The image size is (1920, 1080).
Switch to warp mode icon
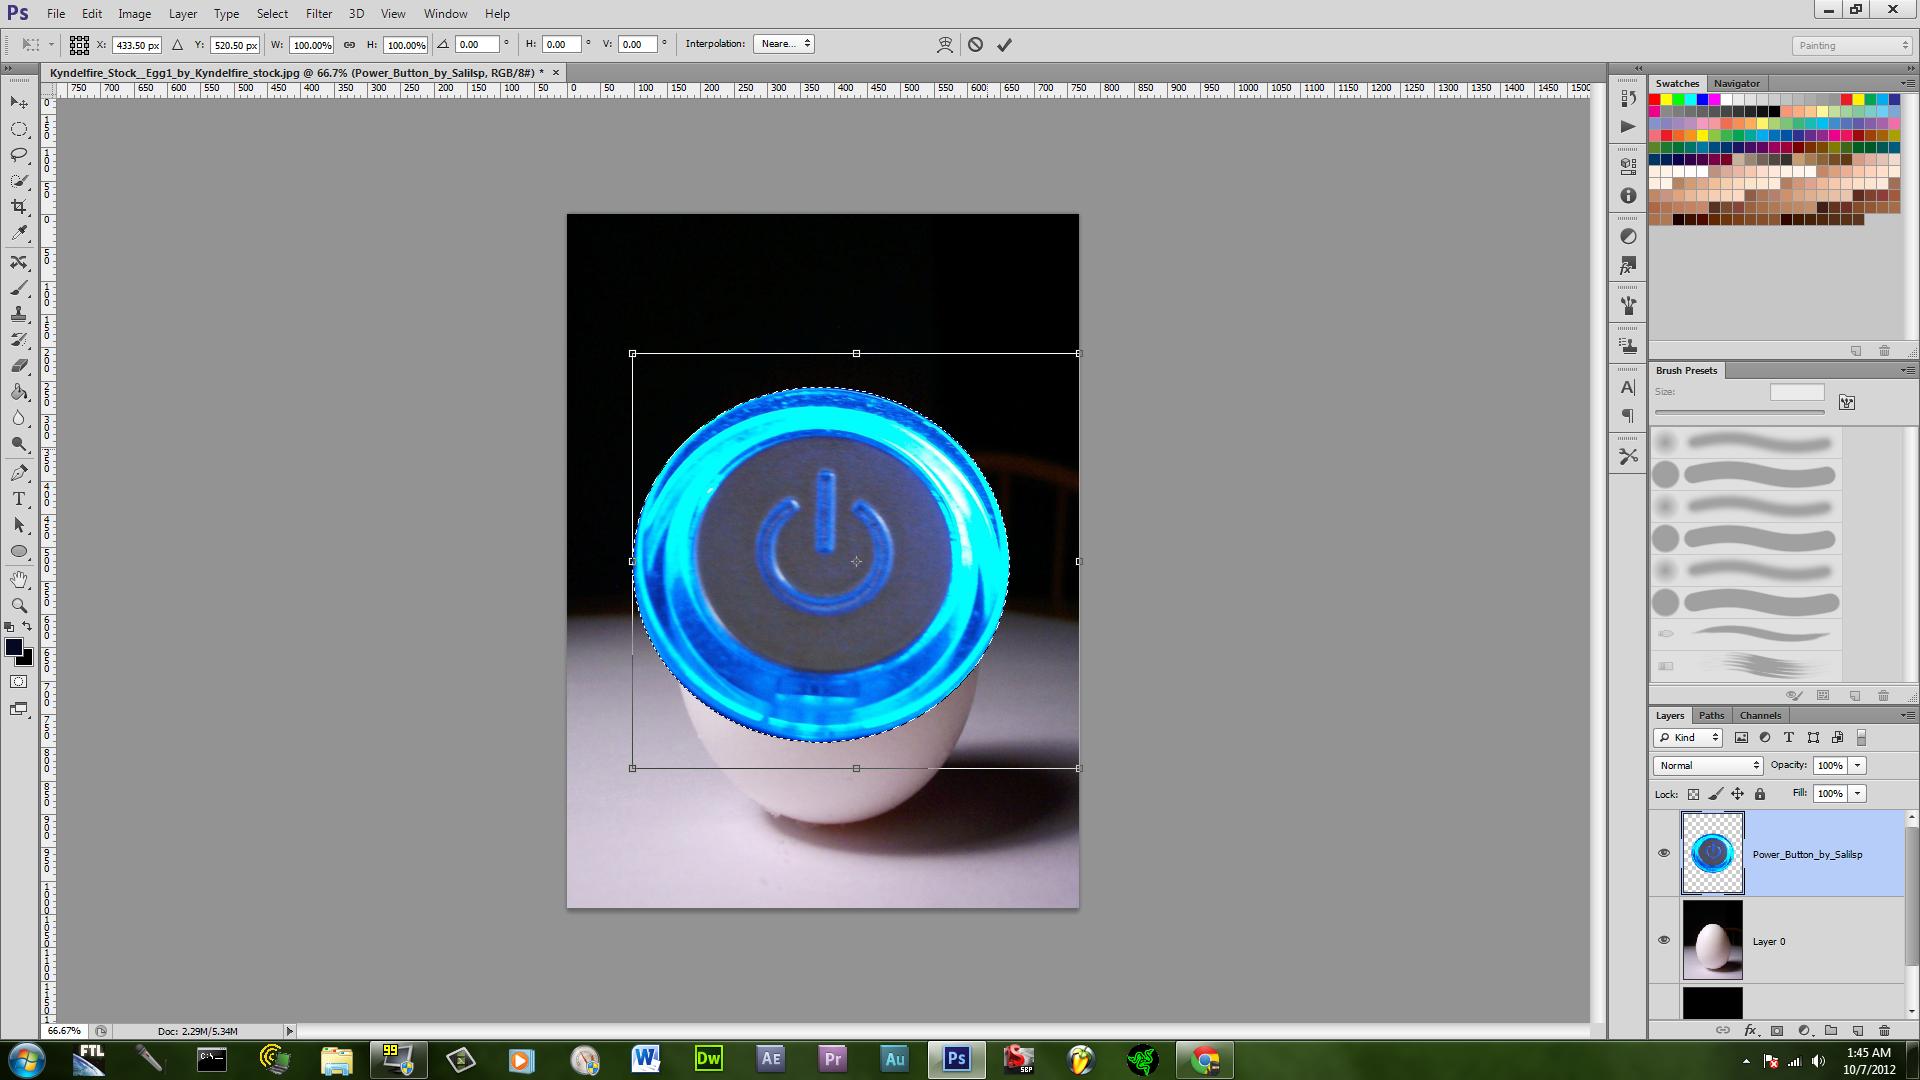click(945, 44)
